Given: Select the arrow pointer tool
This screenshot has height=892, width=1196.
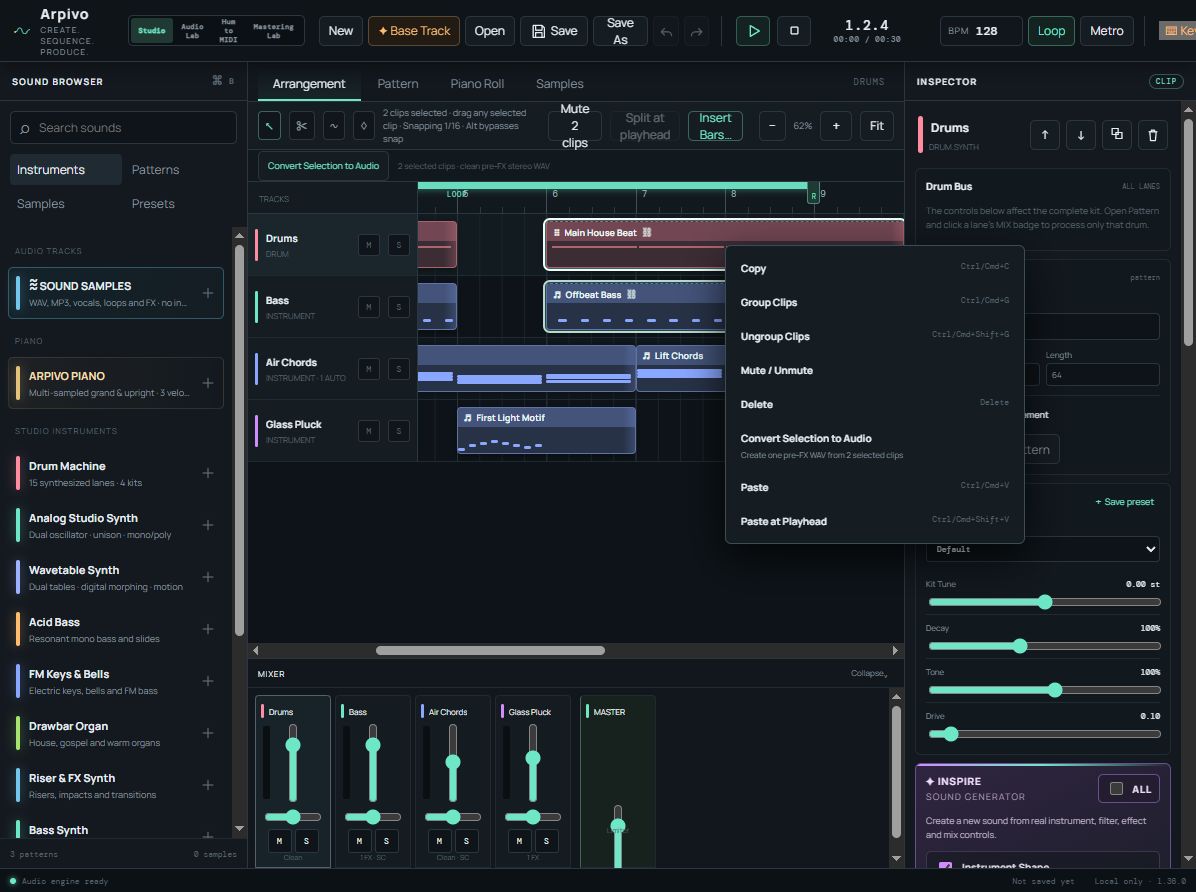Looking at the screenshot, I should (x=269, y=126).
